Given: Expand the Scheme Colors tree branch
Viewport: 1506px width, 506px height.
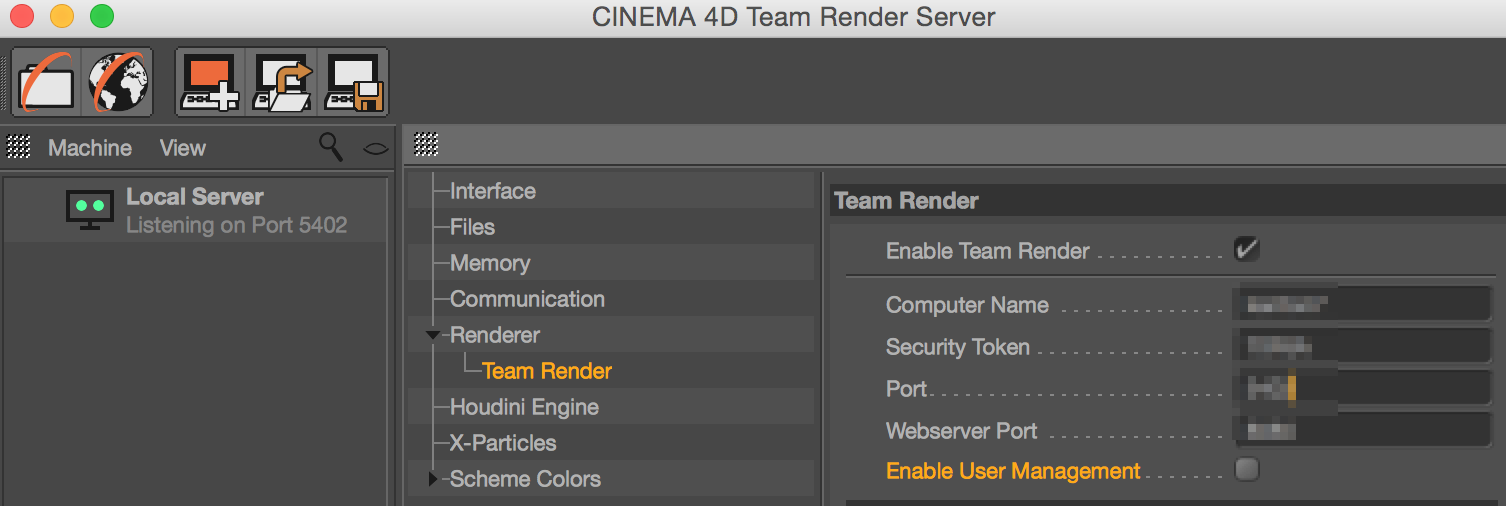Looking at the screenshot, I should [x=433, y=479].
